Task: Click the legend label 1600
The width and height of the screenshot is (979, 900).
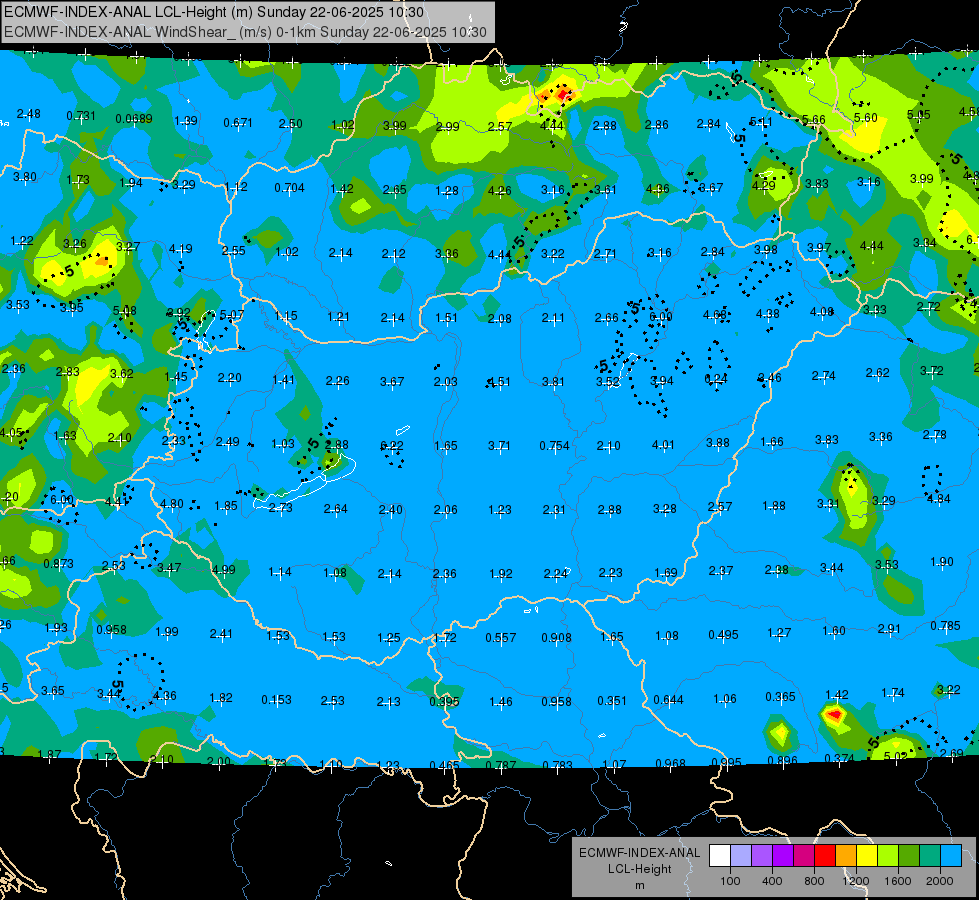Action: point(897,881)
